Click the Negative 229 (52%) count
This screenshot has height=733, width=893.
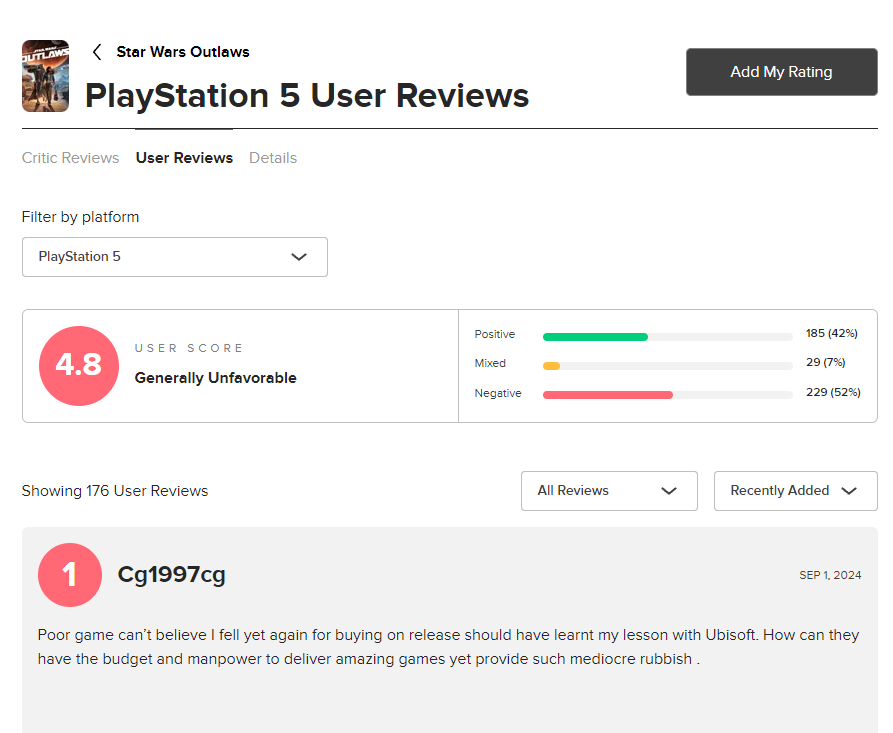pos(832,392)
